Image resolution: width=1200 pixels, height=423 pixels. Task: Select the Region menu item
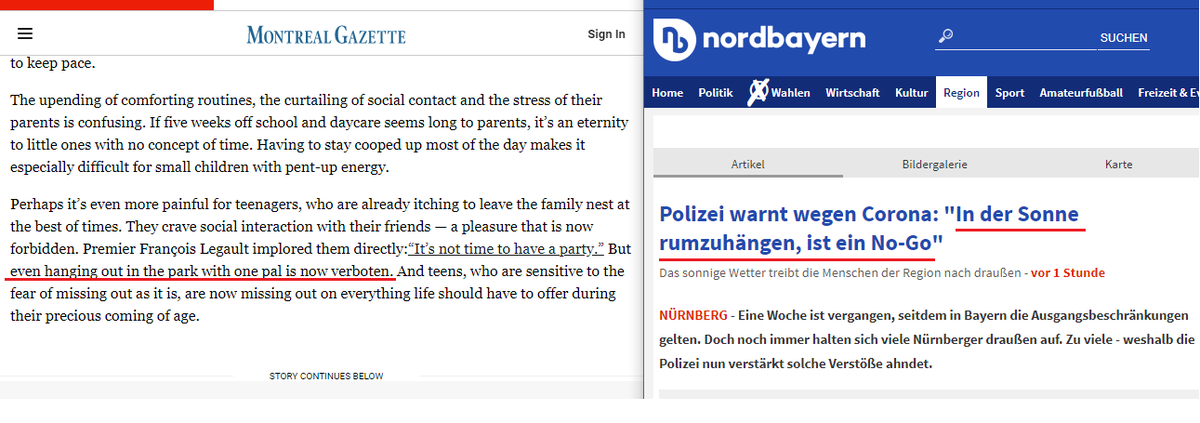[x=961, y=93]
